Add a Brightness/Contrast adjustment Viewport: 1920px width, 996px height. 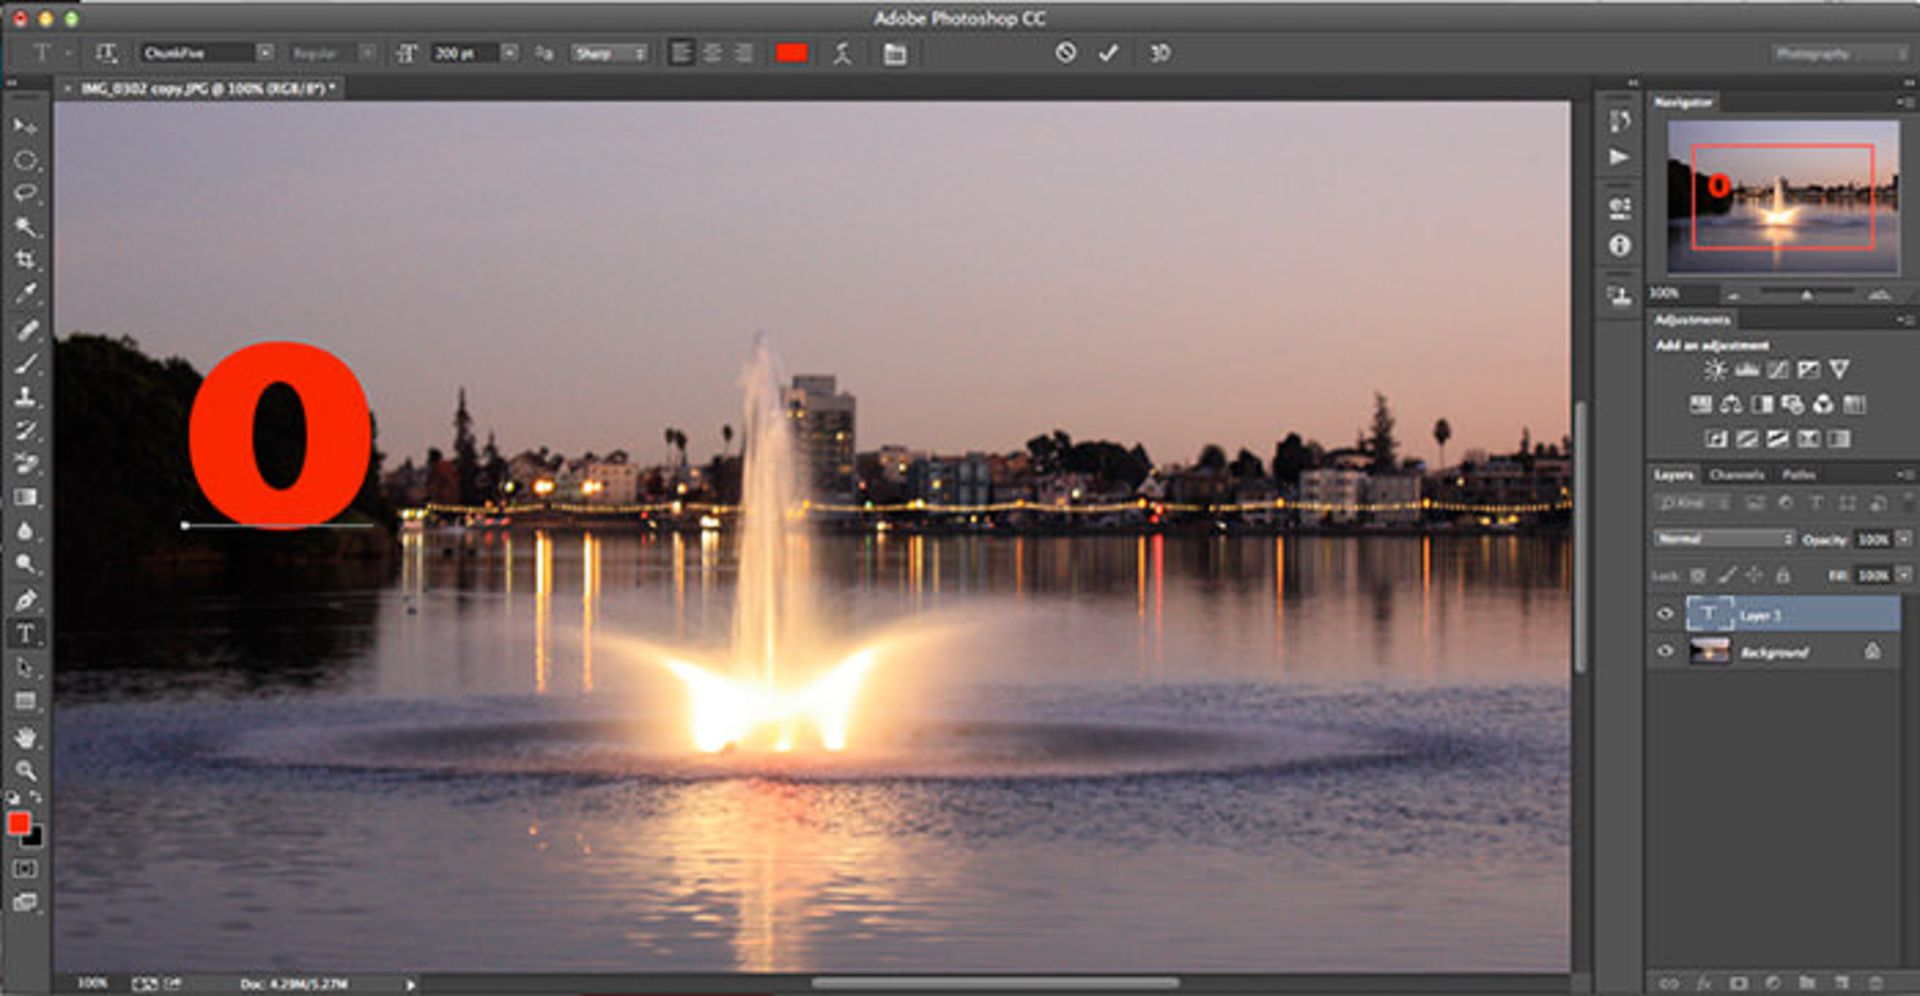(1715, 370)
